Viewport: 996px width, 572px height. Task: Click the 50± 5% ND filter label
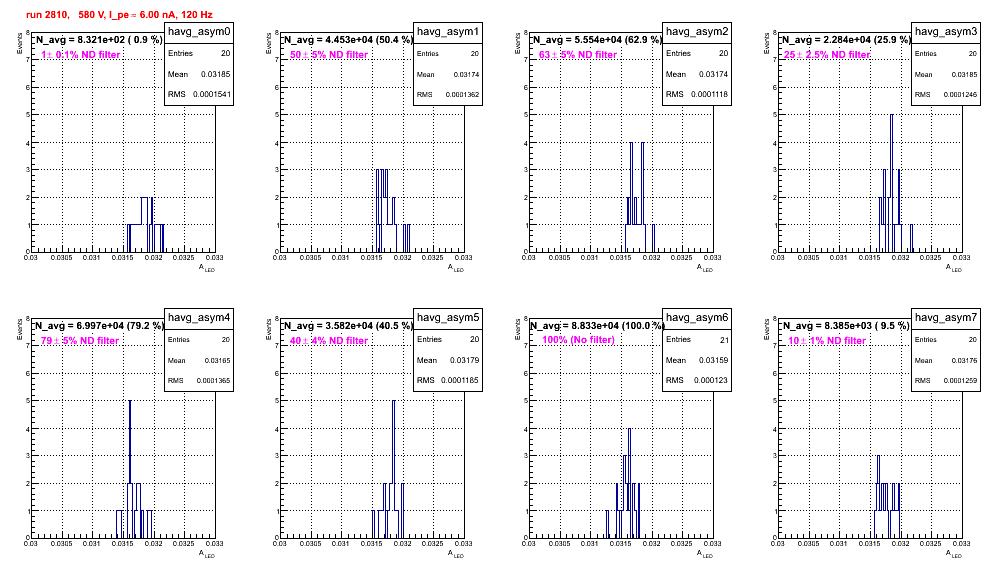pos(329,55)
